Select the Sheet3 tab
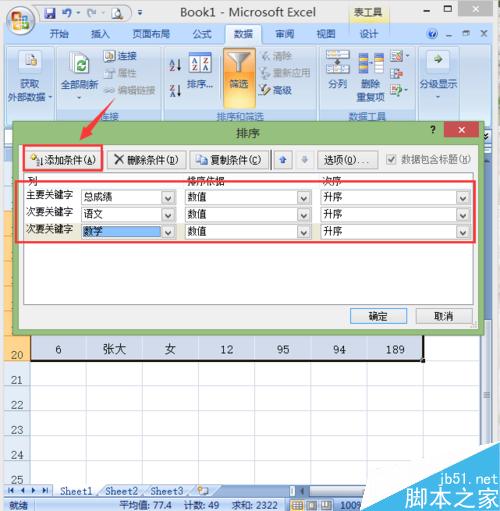 point(167,491)
